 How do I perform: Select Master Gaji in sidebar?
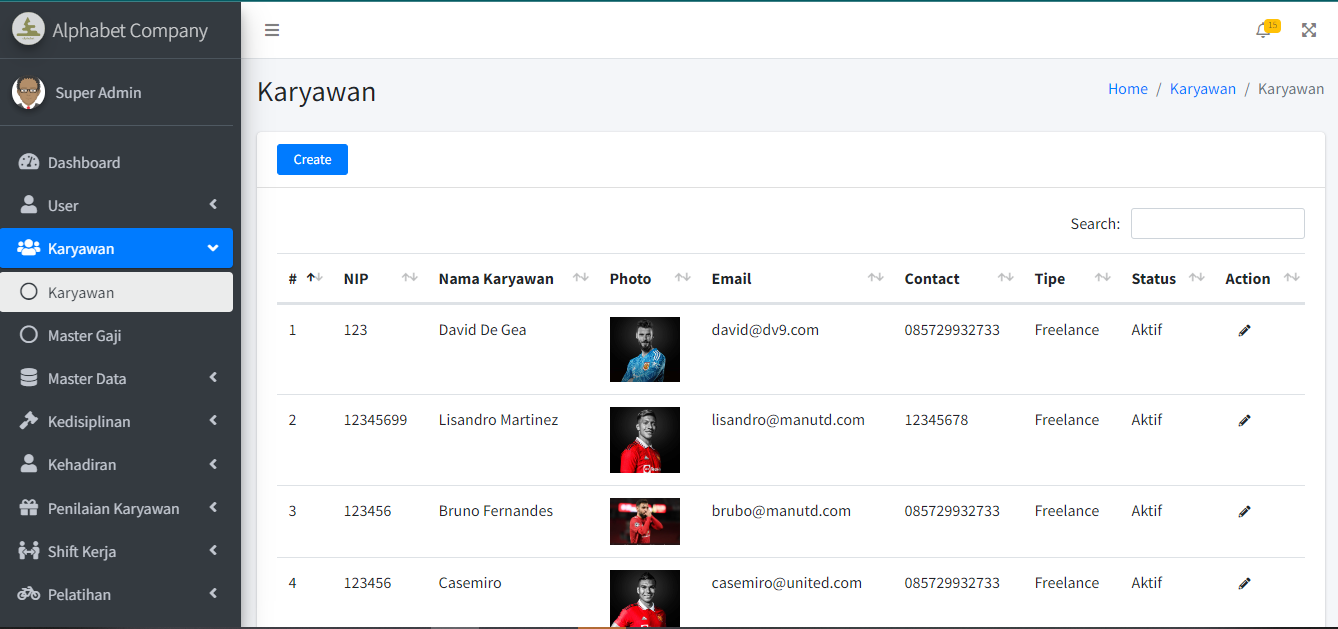tap(85, 335)
